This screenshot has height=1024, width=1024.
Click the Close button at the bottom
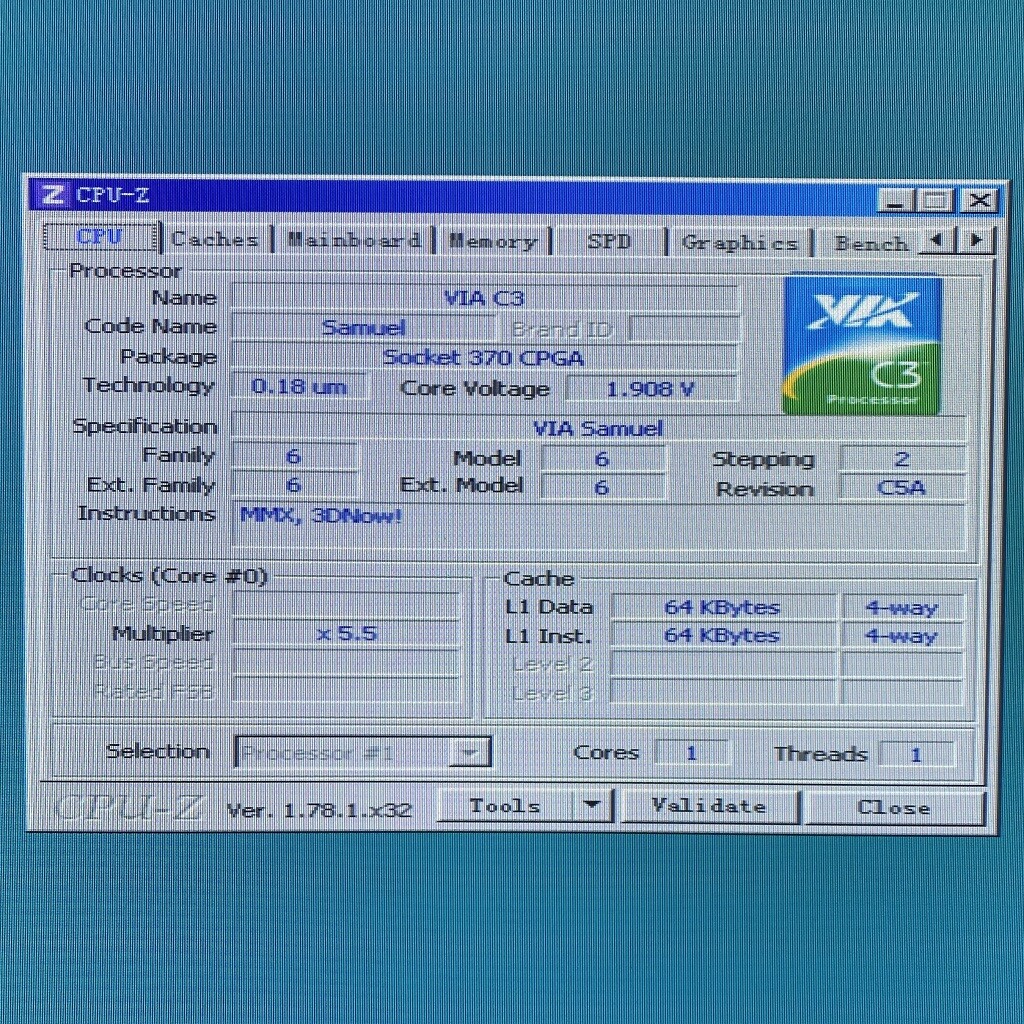pyautogui.click(x=894, y=807)
